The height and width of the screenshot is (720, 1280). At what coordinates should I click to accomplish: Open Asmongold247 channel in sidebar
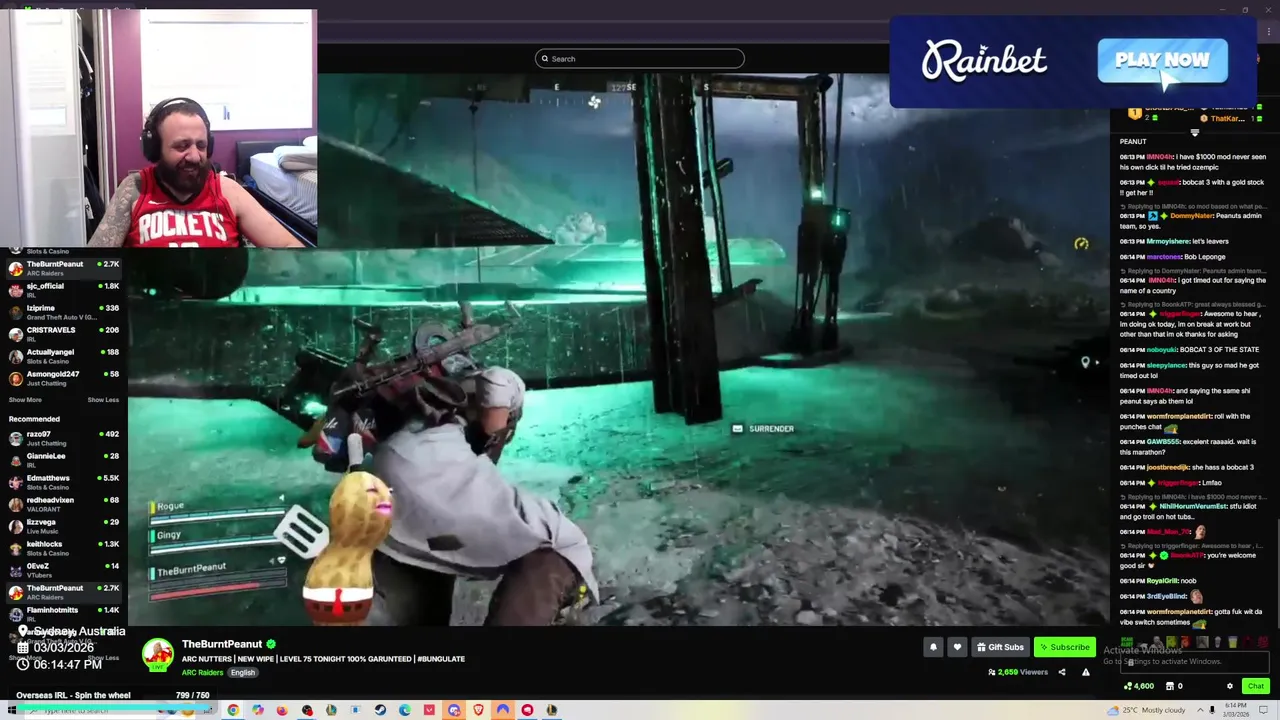(65, 378)
